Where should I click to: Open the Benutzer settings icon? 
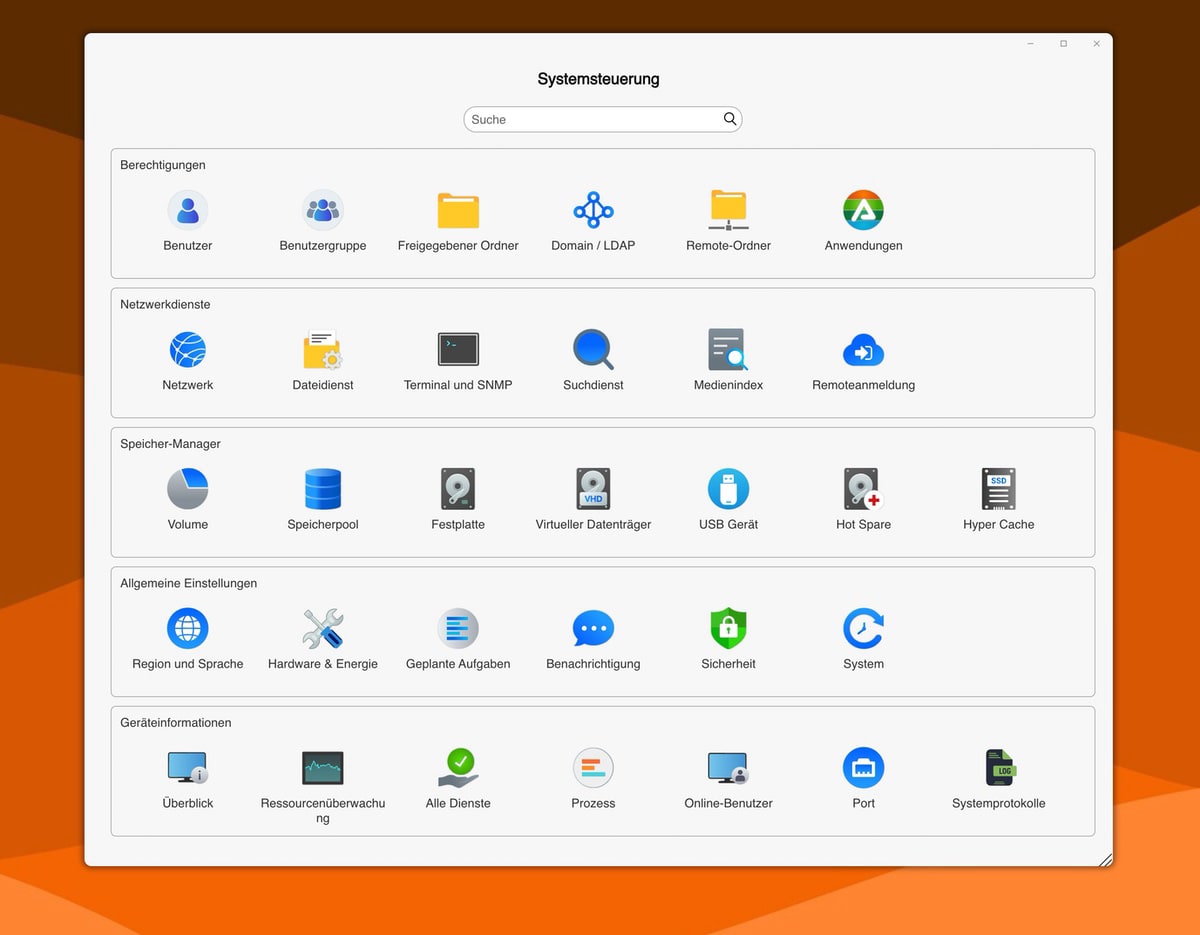(188, 211)
